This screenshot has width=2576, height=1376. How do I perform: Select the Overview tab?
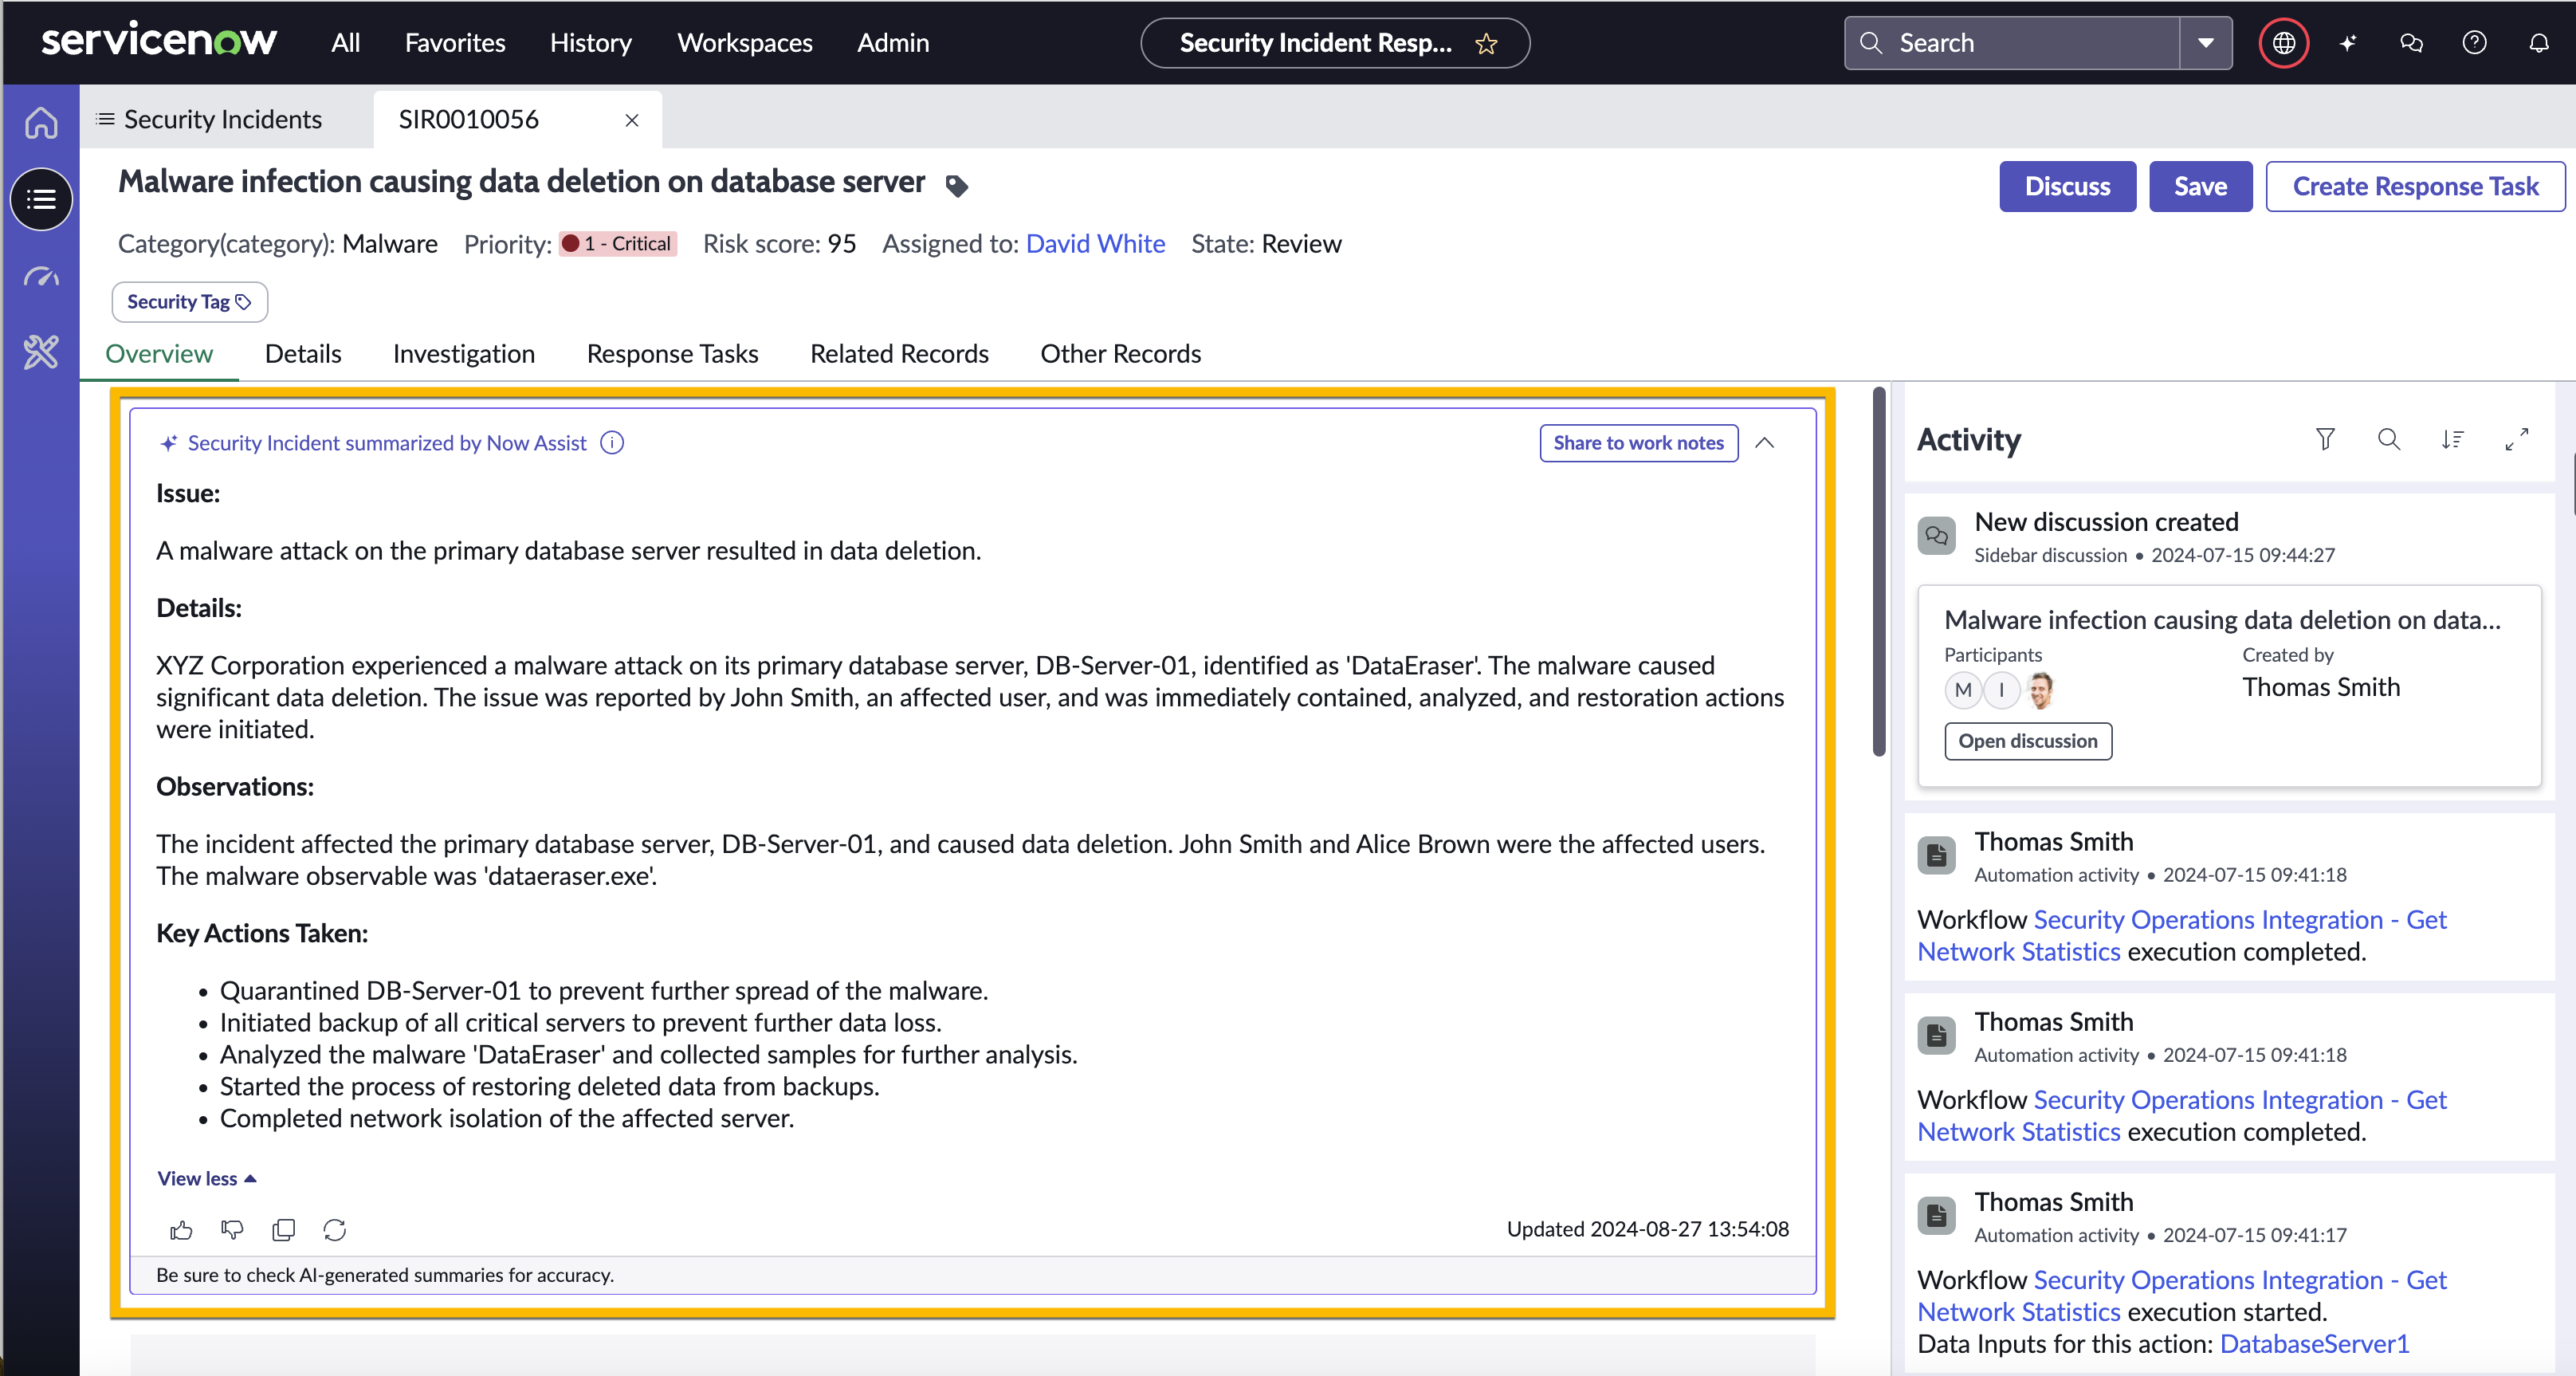(x=159, y=354)
